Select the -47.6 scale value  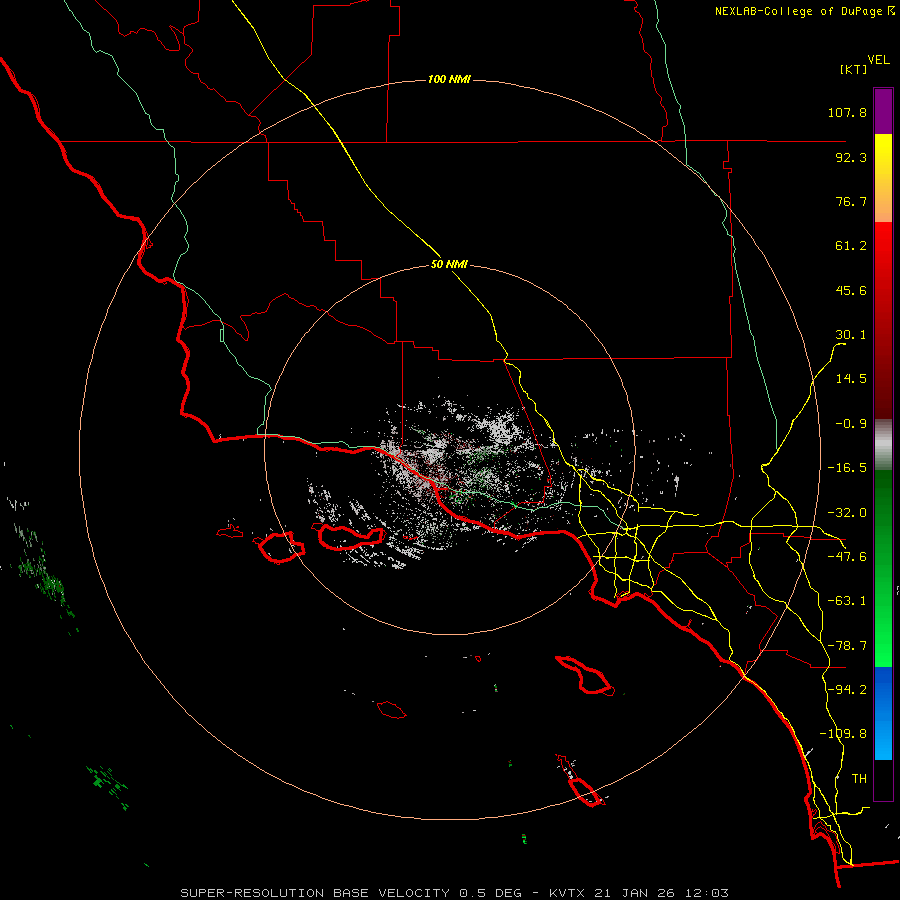847,557
